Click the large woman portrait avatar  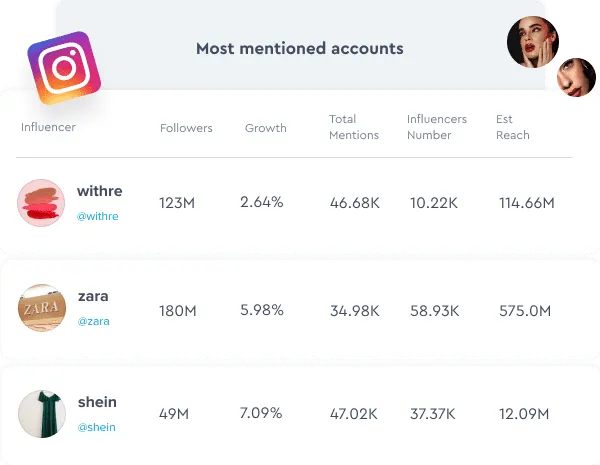coord(533,42)
